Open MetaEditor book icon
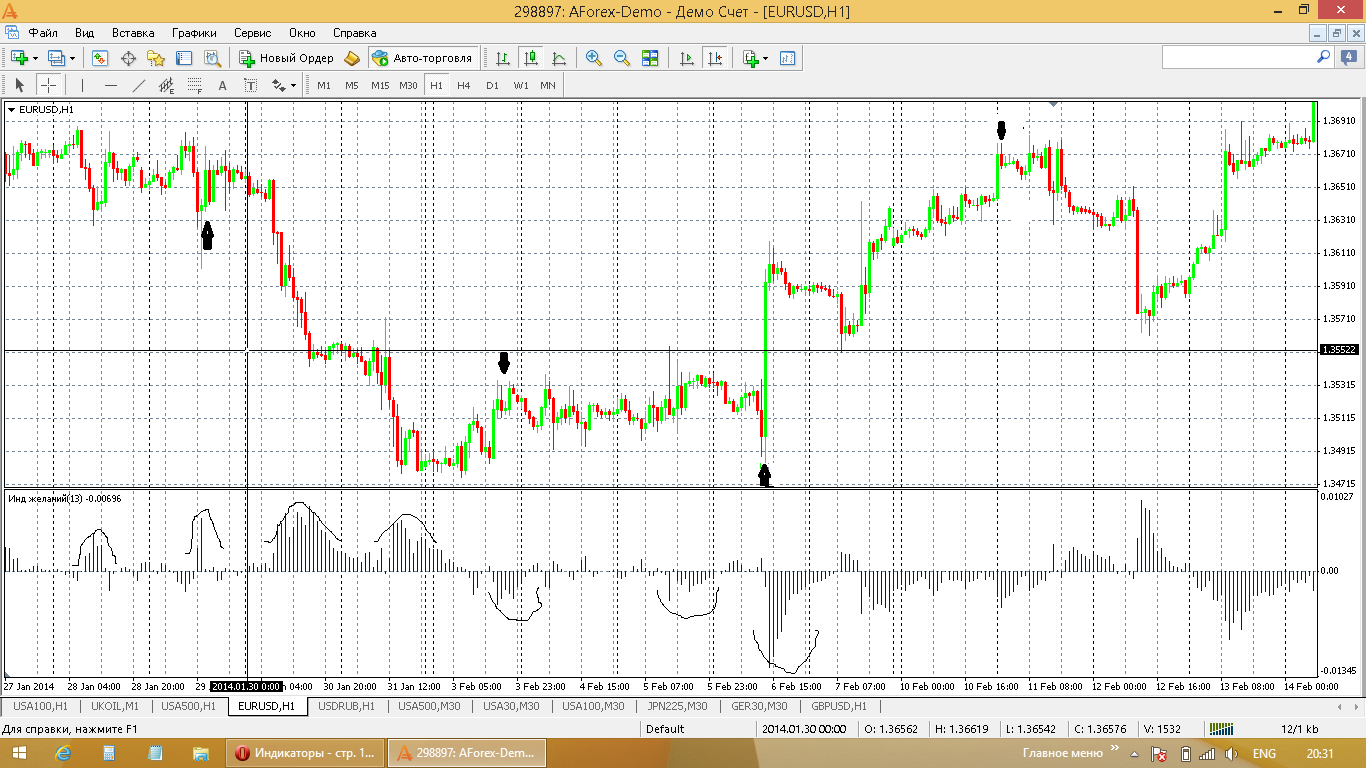The height and width of the screenshot is (768, 1366). pos(352,58)
